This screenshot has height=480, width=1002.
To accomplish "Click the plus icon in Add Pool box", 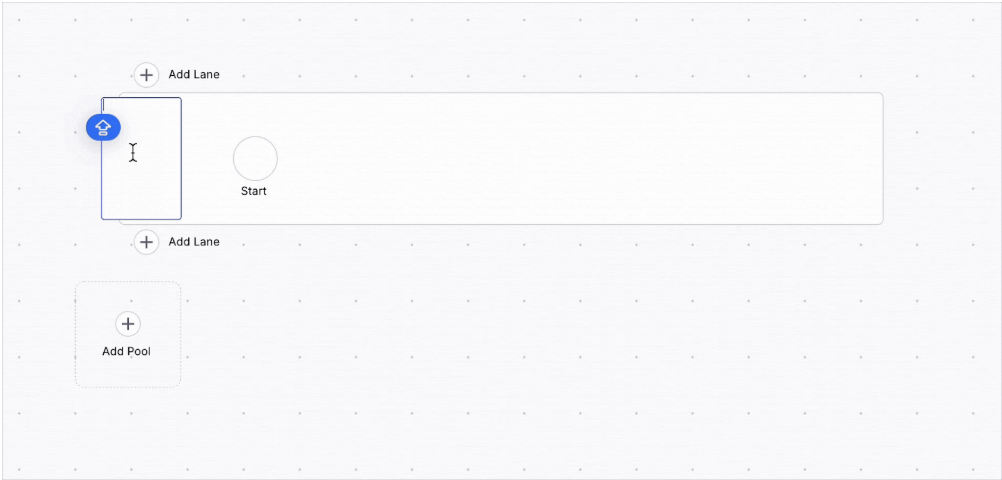I will (128, 324).
